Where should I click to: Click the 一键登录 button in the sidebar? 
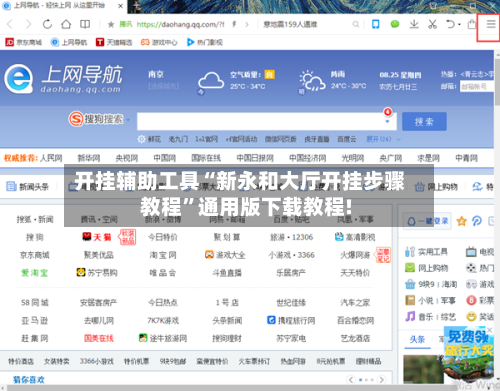pos(427,221)
